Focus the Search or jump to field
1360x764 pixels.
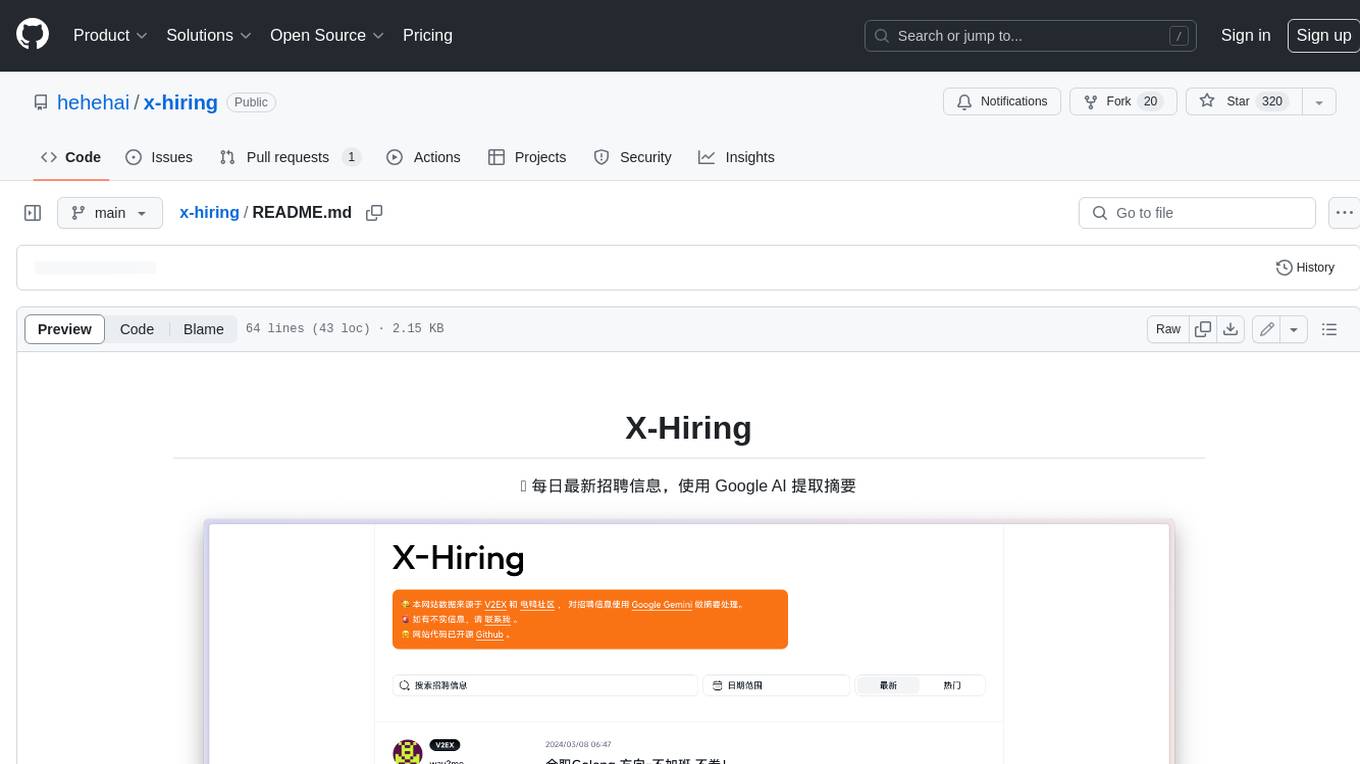point(1031,36)
